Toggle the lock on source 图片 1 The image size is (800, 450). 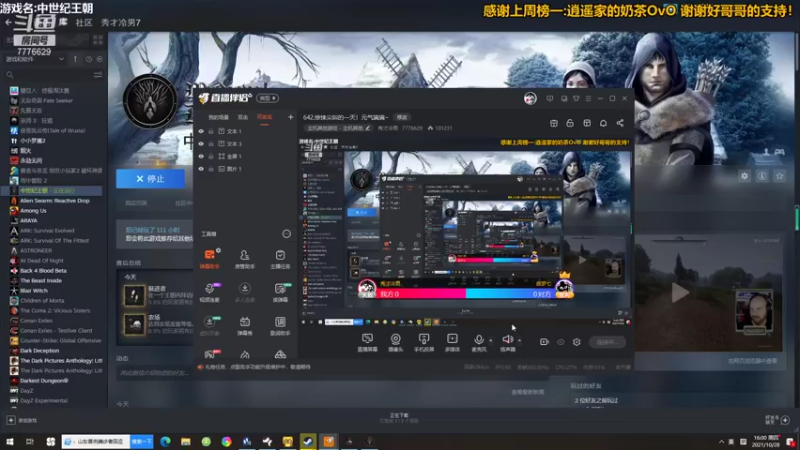(x=211, y=168)
